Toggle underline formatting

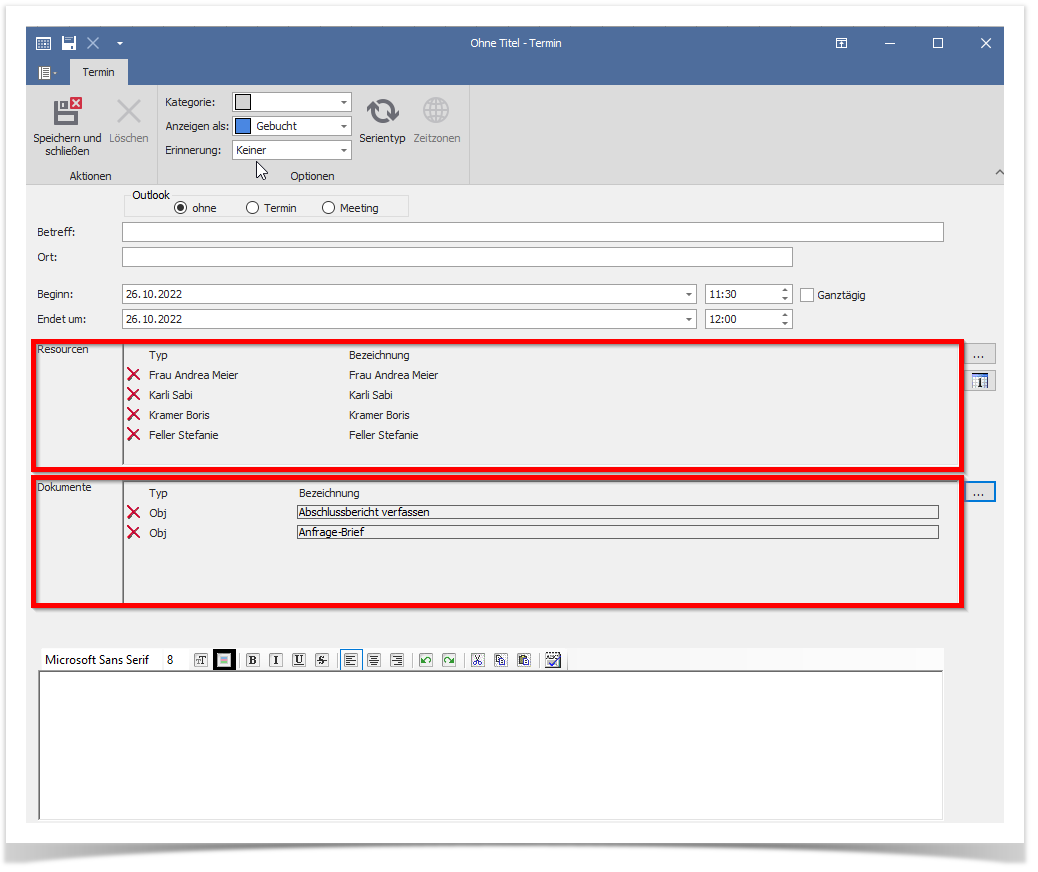[299, 660]
